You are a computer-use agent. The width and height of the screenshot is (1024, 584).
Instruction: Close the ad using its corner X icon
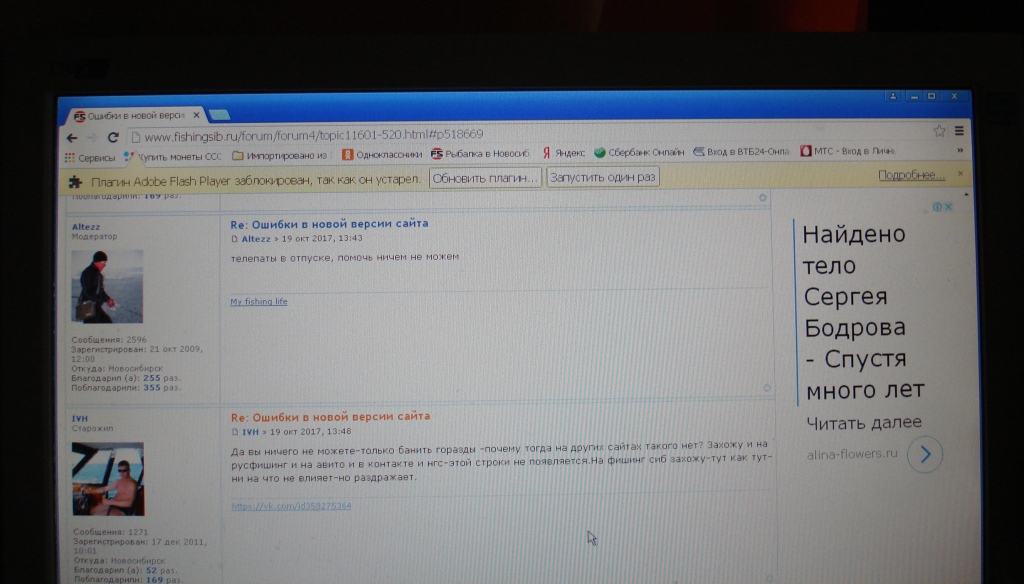948,207
